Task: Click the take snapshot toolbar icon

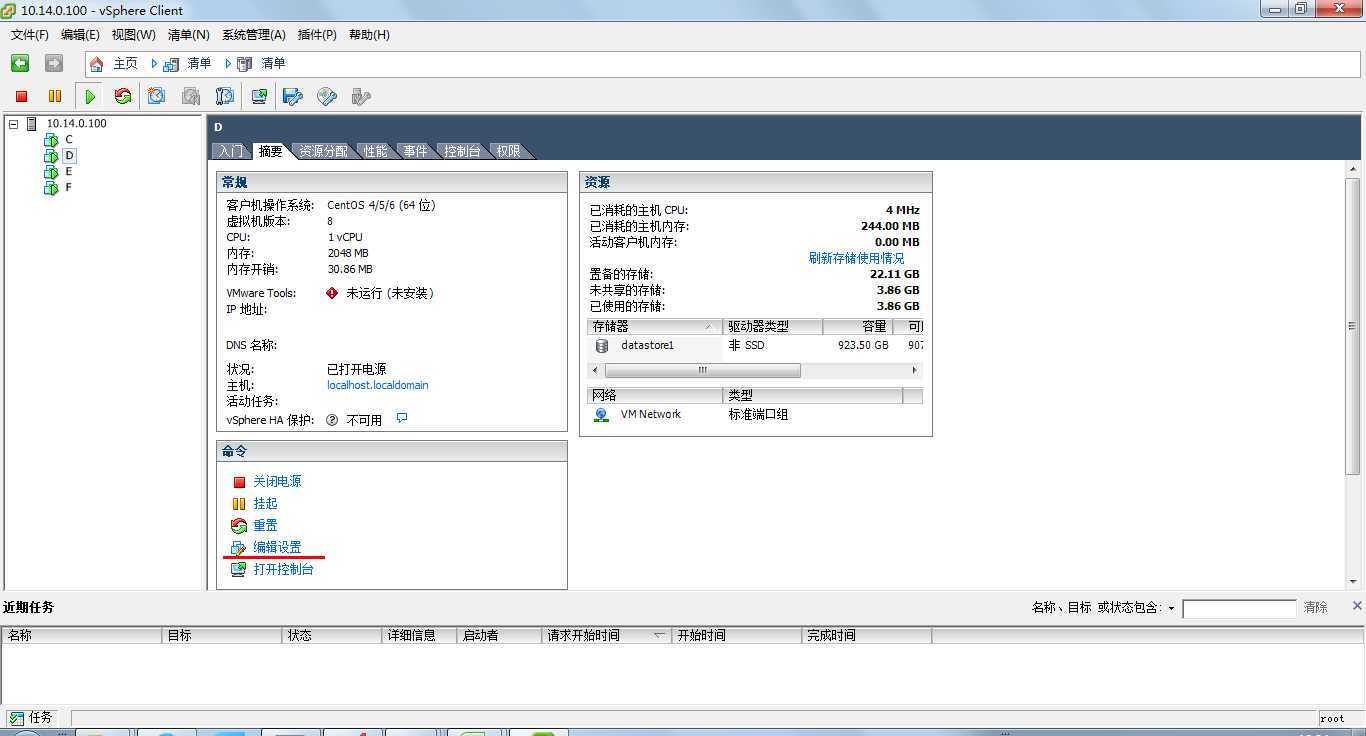Action: [157, 96]
